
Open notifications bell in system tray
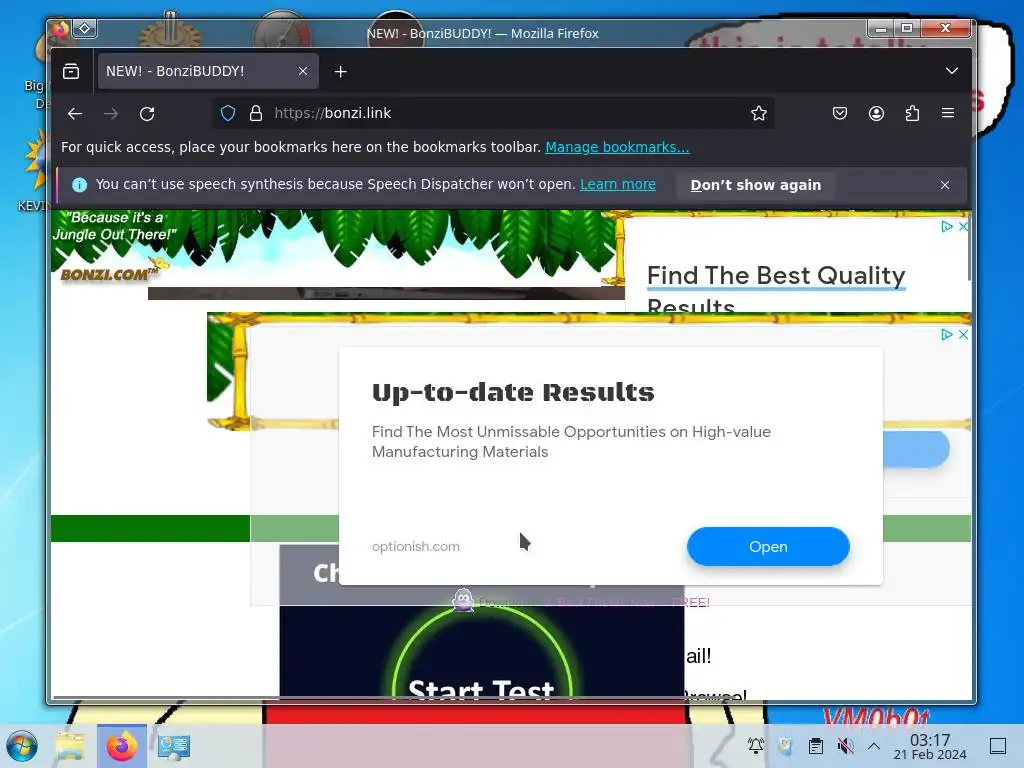pos(756,746)
